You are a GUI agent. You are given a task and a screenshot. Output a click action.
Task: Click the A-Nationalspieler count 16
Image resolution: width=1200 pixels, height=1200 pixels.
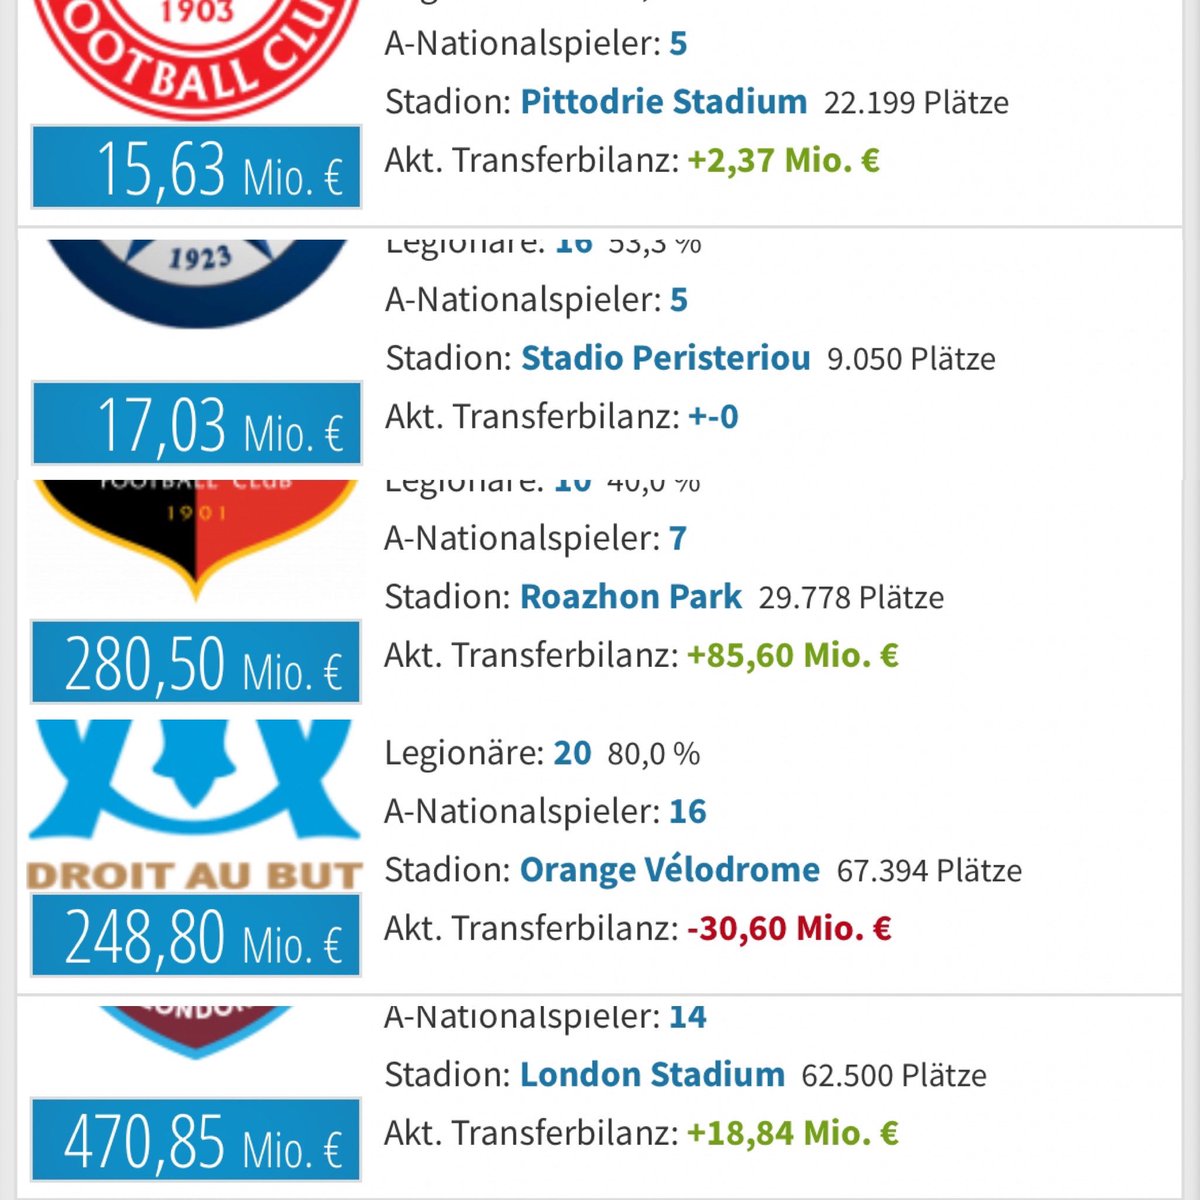(688, 812)
